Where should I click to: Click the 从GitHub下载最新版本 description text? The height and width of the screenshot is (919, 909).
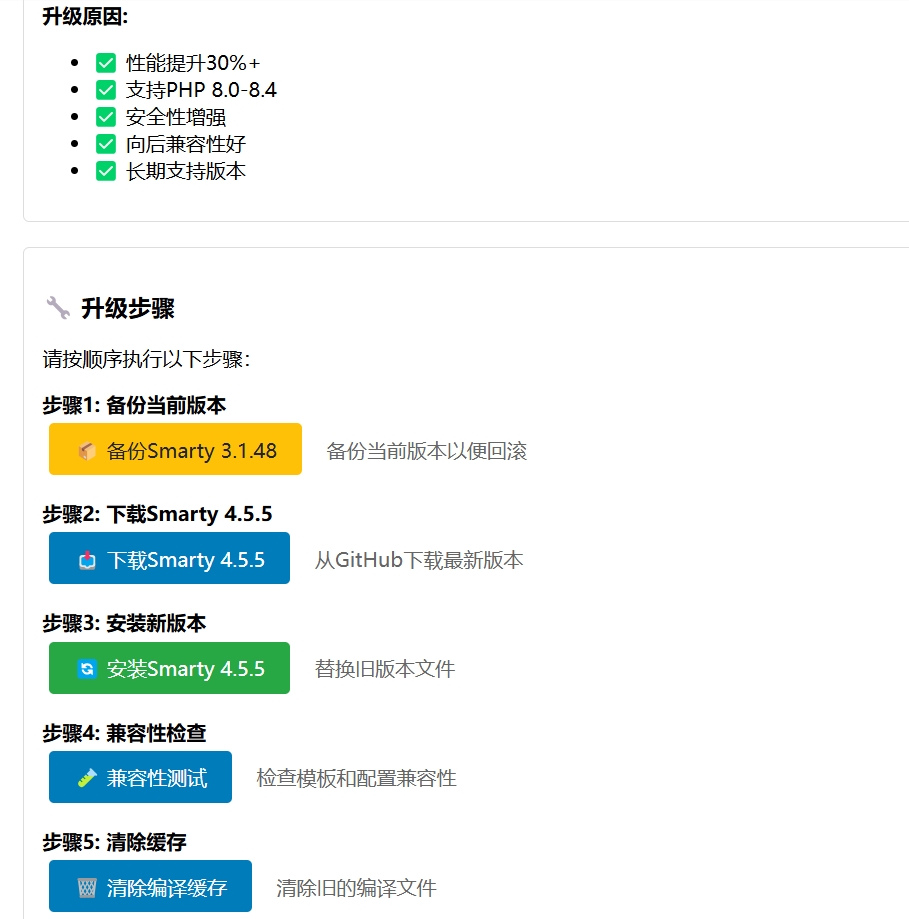coord(419,560)
